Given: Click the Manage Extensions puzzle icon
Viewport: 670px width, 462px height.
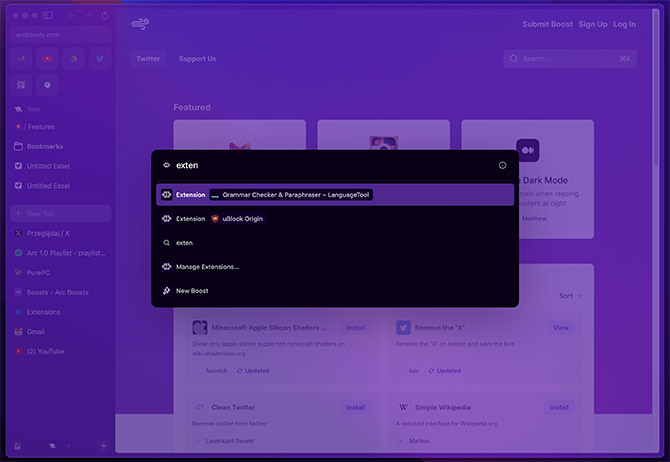Looking at the screenshot, I should [x=166, y=267].
